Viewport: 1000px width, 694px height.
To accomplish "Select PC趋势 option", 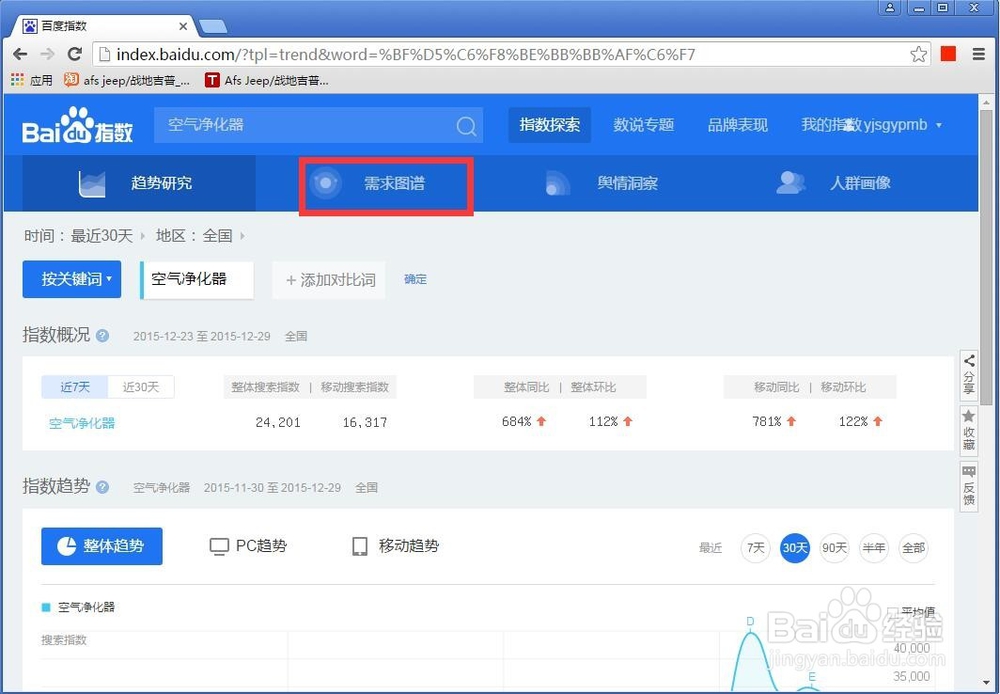I will point(249,546).
